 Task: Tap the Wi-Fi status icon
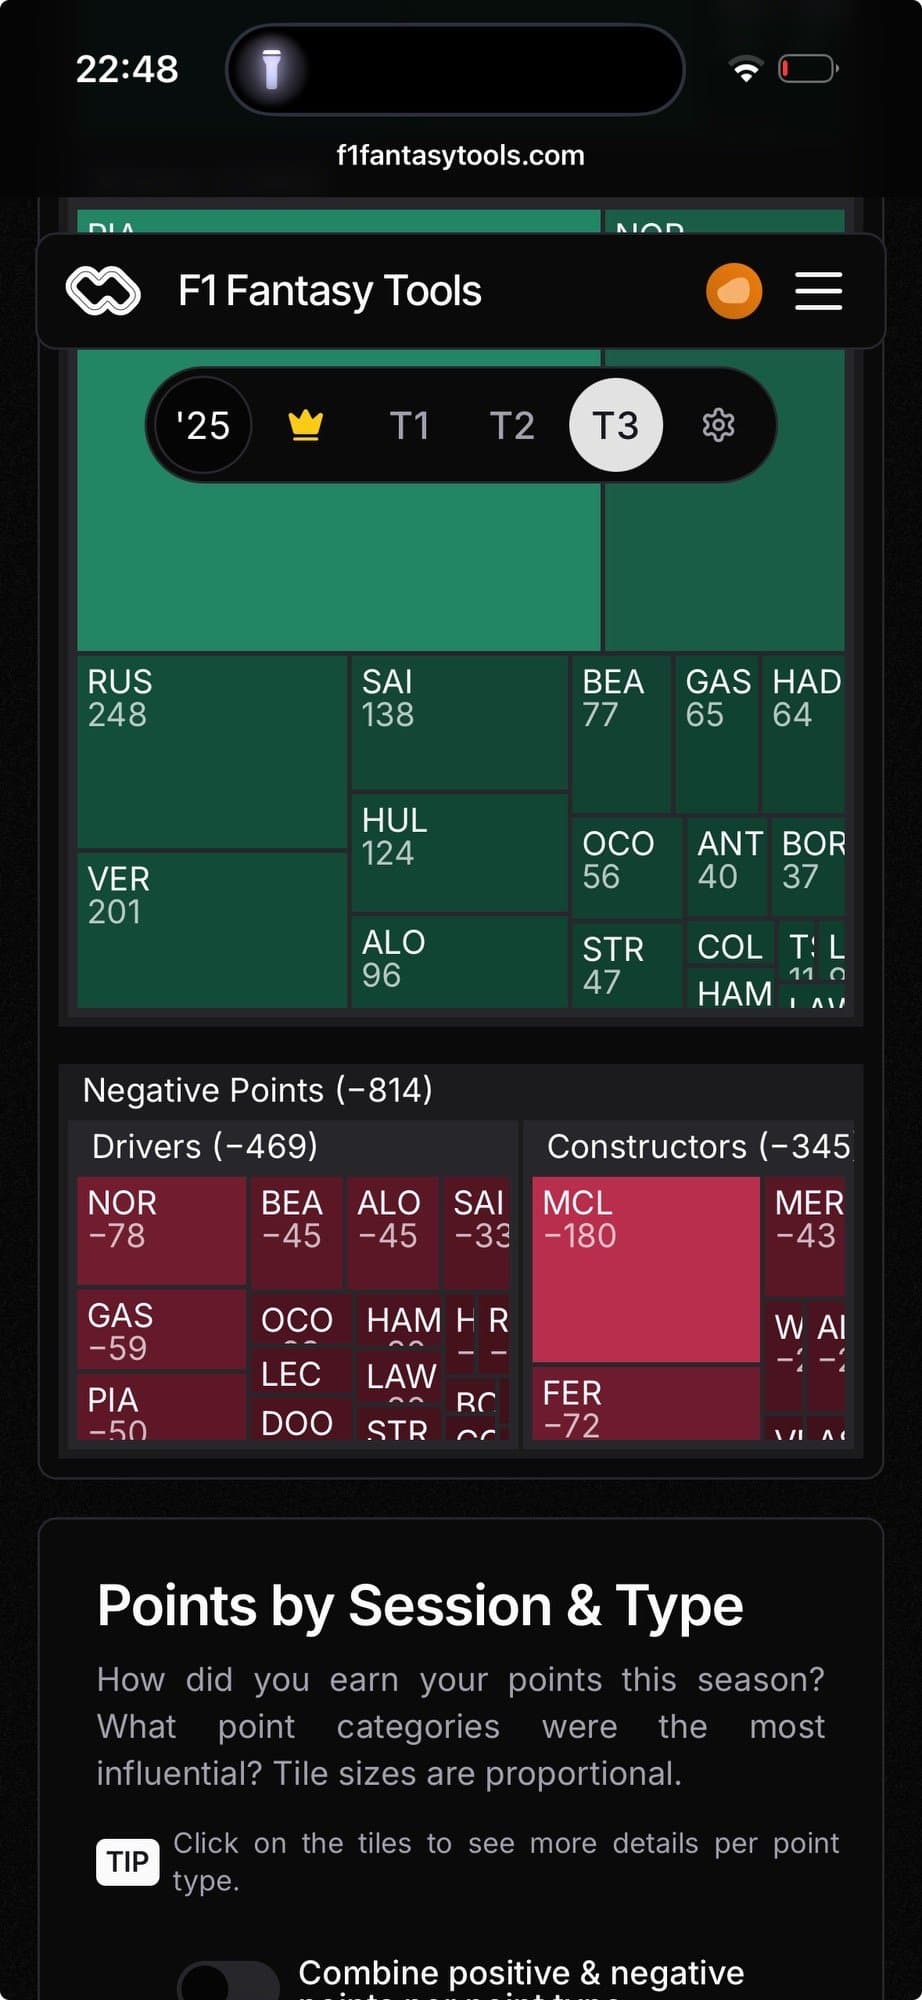tap(745, 69)
